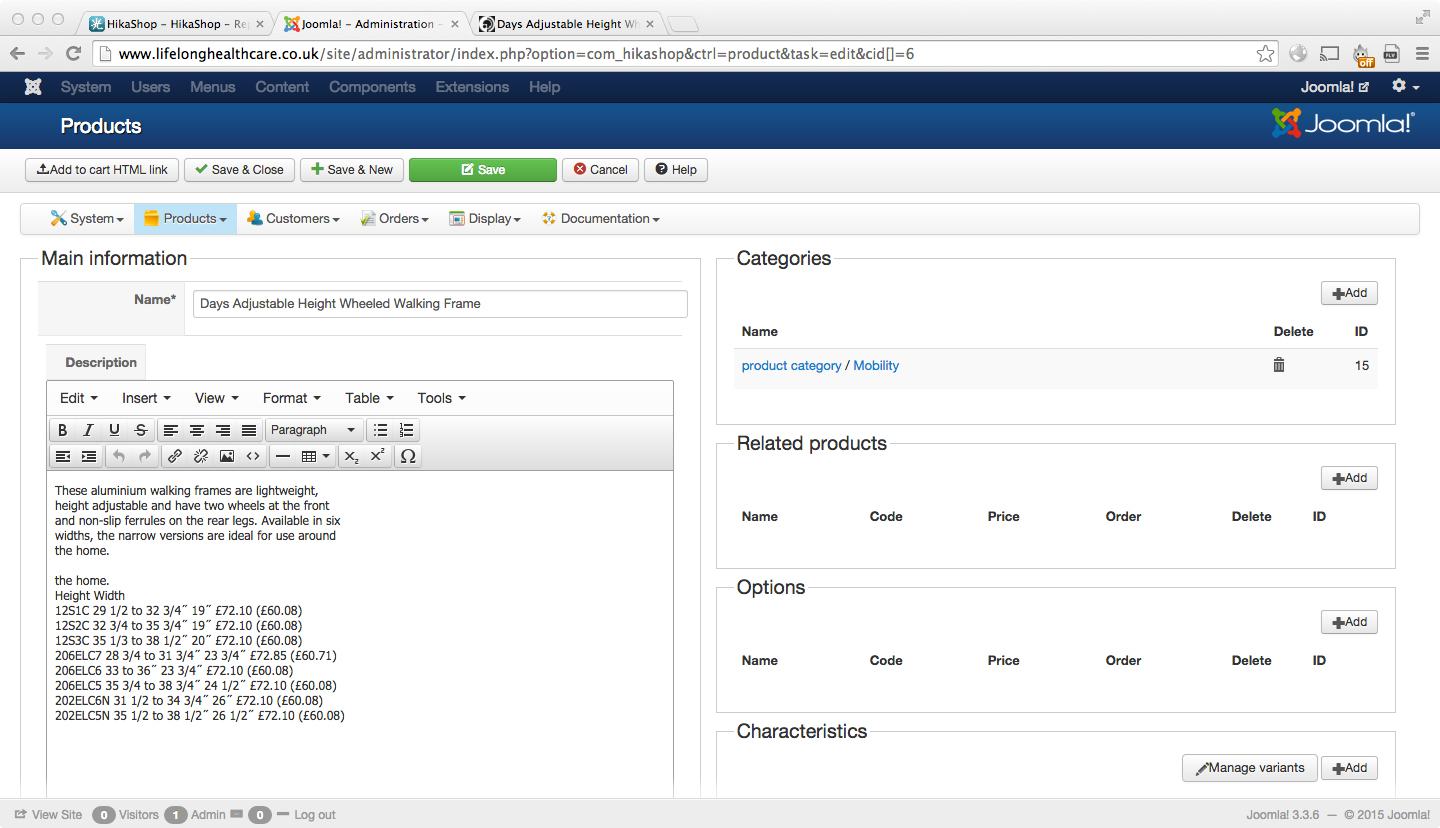This screenshot has height=828, width=1440.
Task: Switch to the HikaShop browser tab
Action: [x=177, y=24]
